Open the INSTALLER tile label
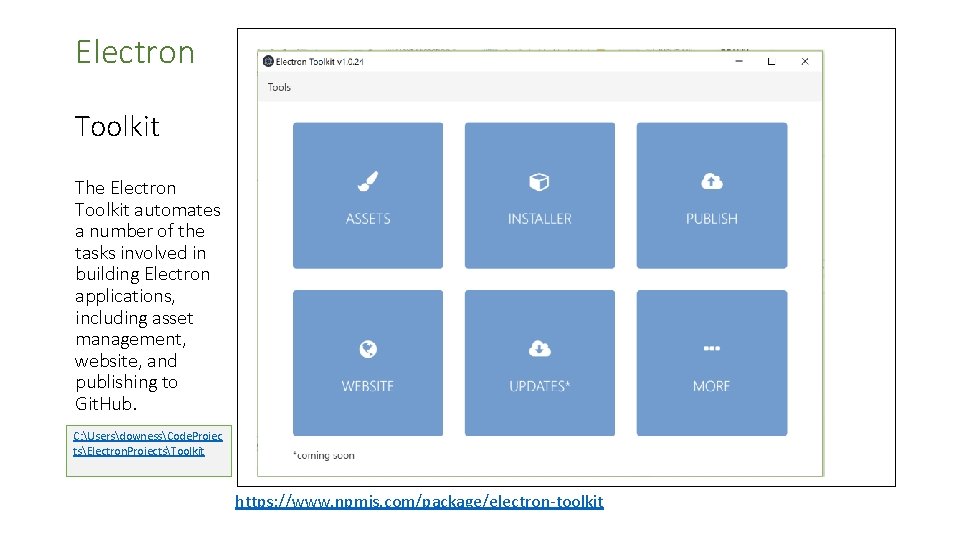 pyautogui.click(x=539, y=219)
